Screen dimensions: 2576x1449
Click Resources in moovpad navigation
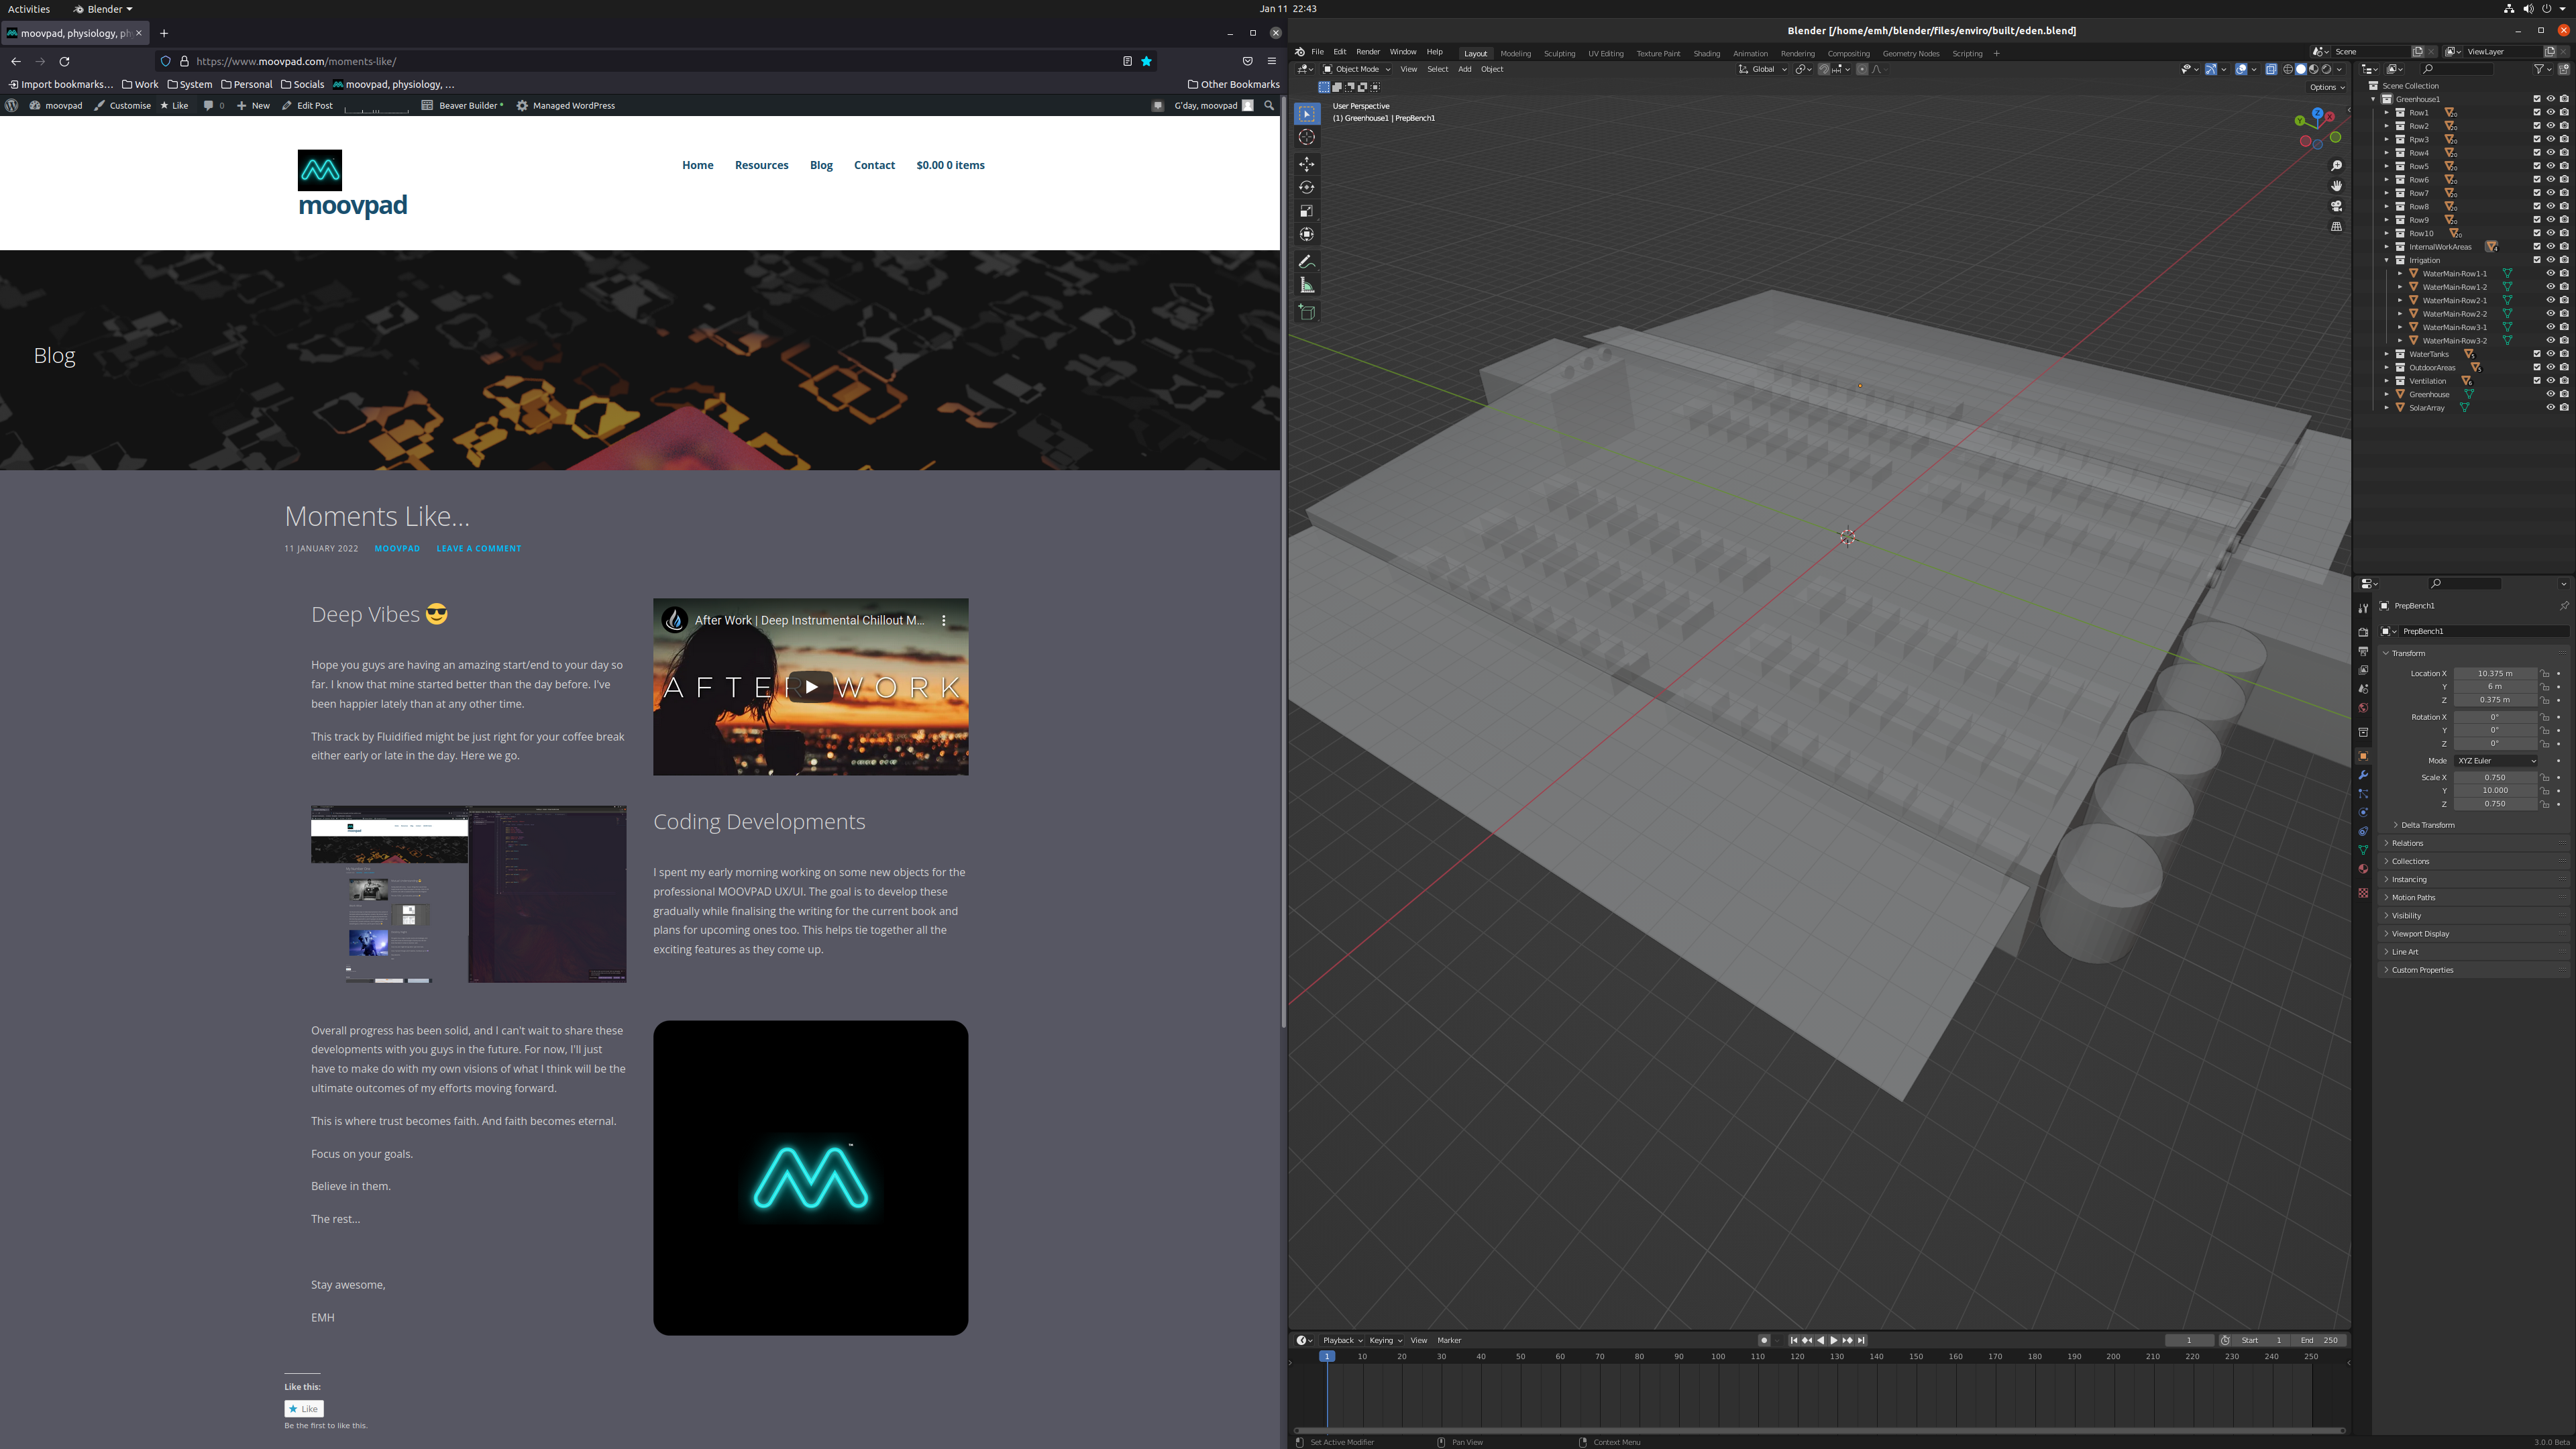click(761, 165)
